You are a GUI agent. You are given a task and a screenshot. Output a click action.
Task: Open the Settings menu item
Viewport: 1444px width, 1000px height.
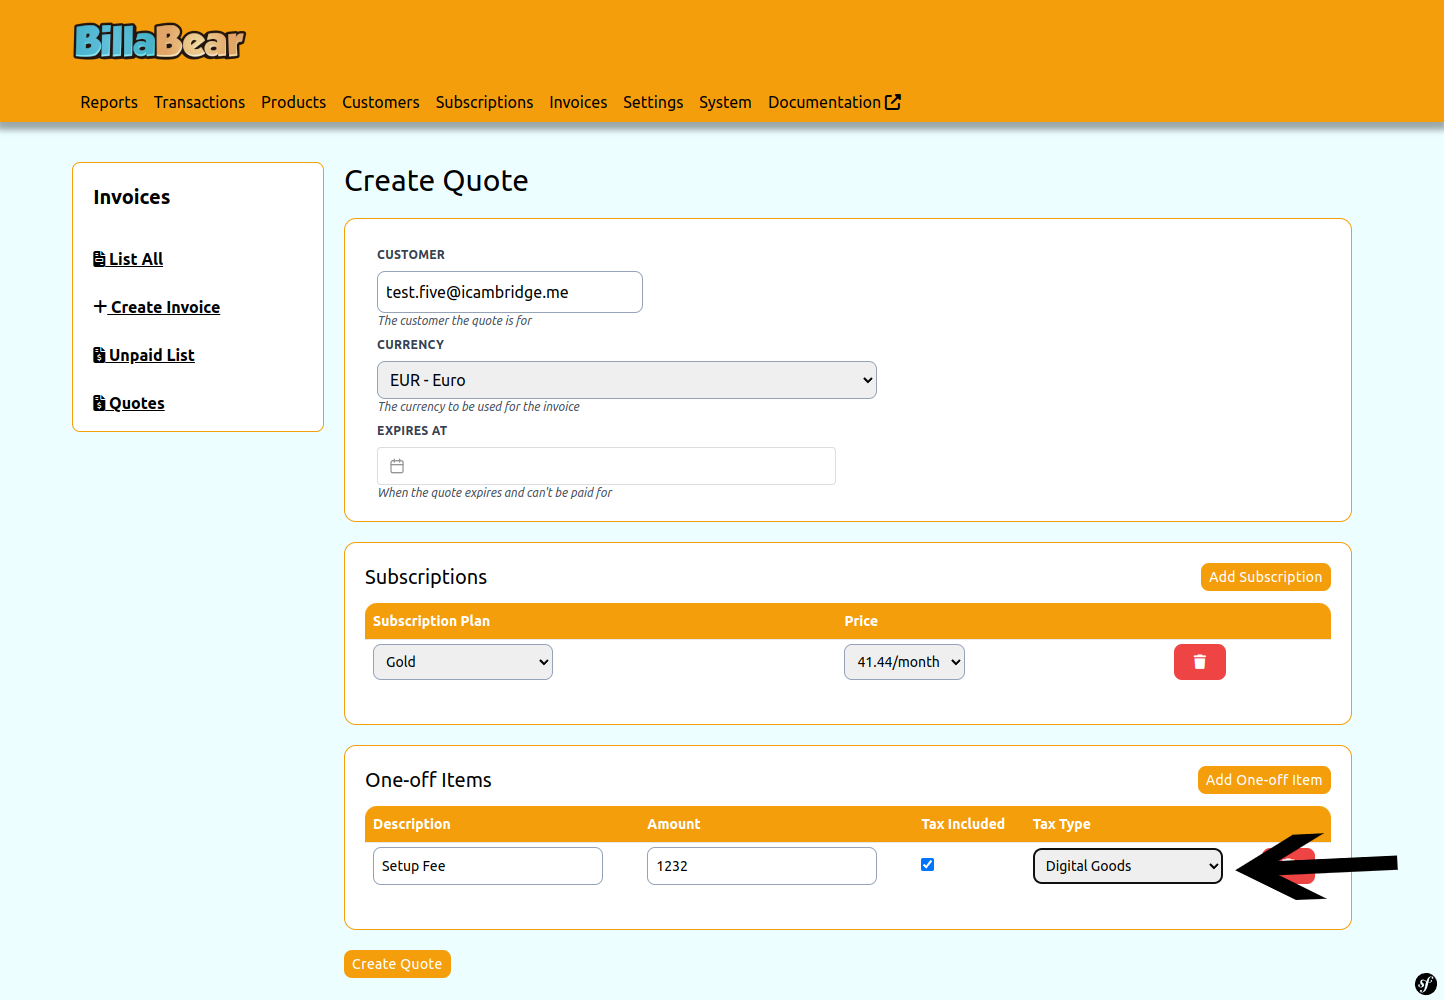653,102
